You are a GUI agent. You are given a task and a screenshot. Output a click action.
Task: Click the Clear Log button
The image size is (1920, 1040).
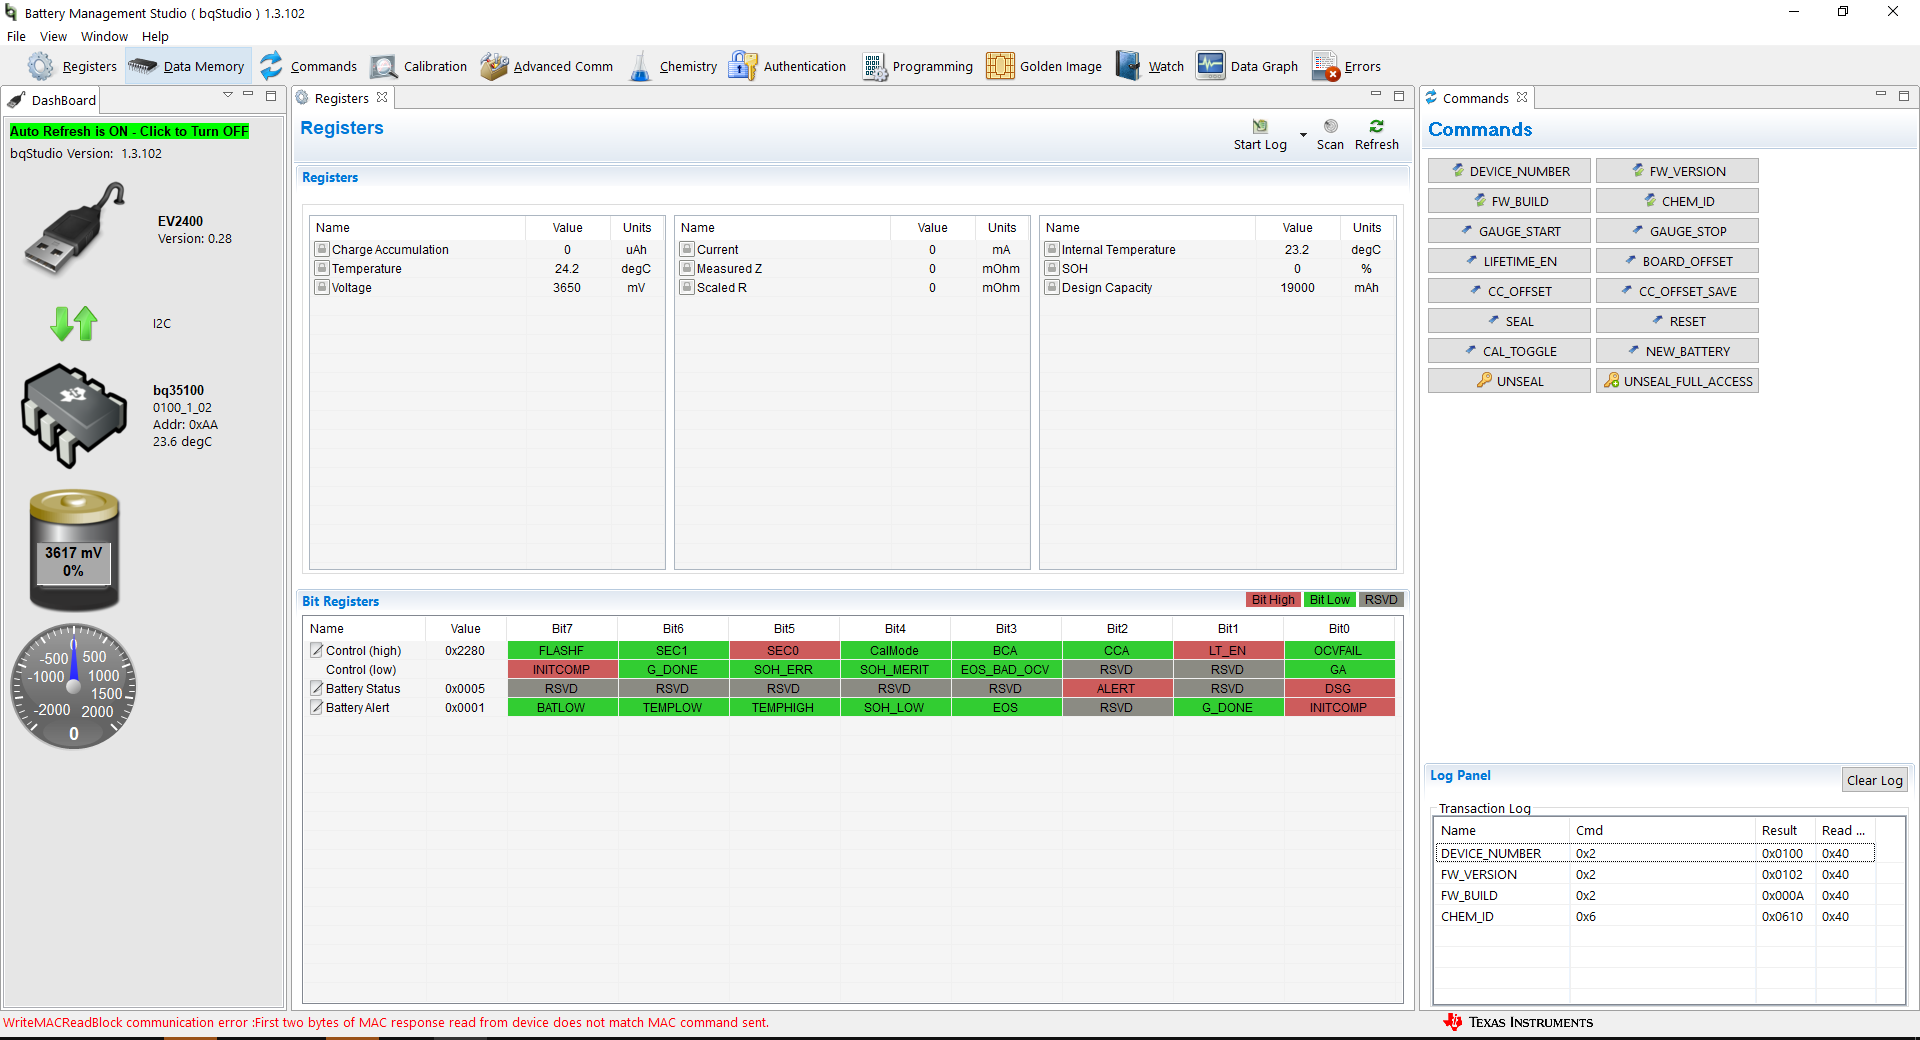pyautogui.click(x=1875, y=781)
